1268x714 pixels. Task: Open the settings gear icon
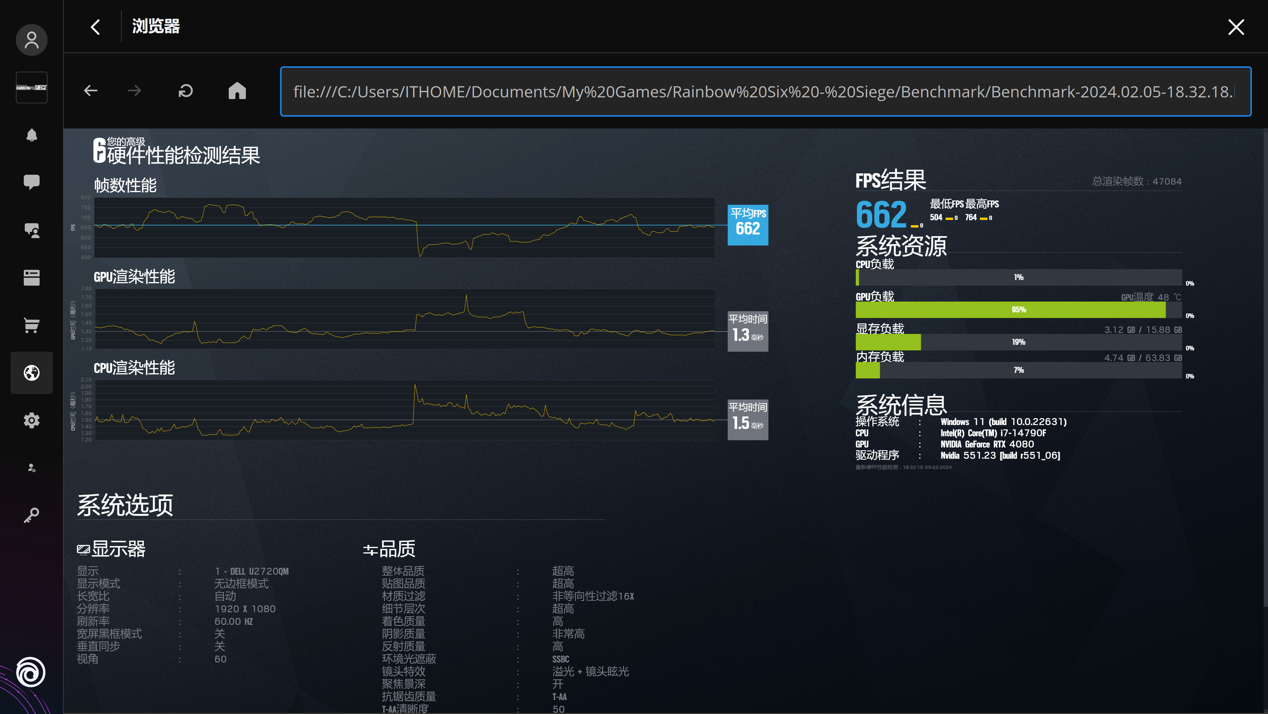pyautogui.click(x=32, y=421)
